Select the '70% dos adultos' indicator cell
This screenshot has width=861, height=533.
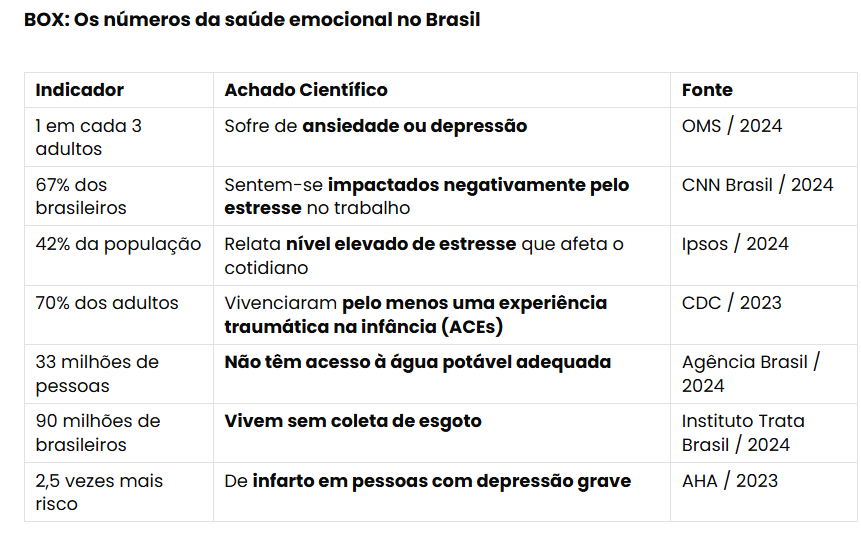coord(107,303)
